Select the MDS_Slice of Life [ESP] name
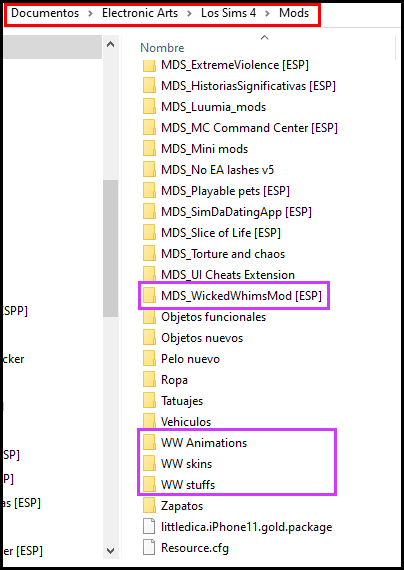The width and height of the screenshot is (404, 570). [x=221, y=233]
